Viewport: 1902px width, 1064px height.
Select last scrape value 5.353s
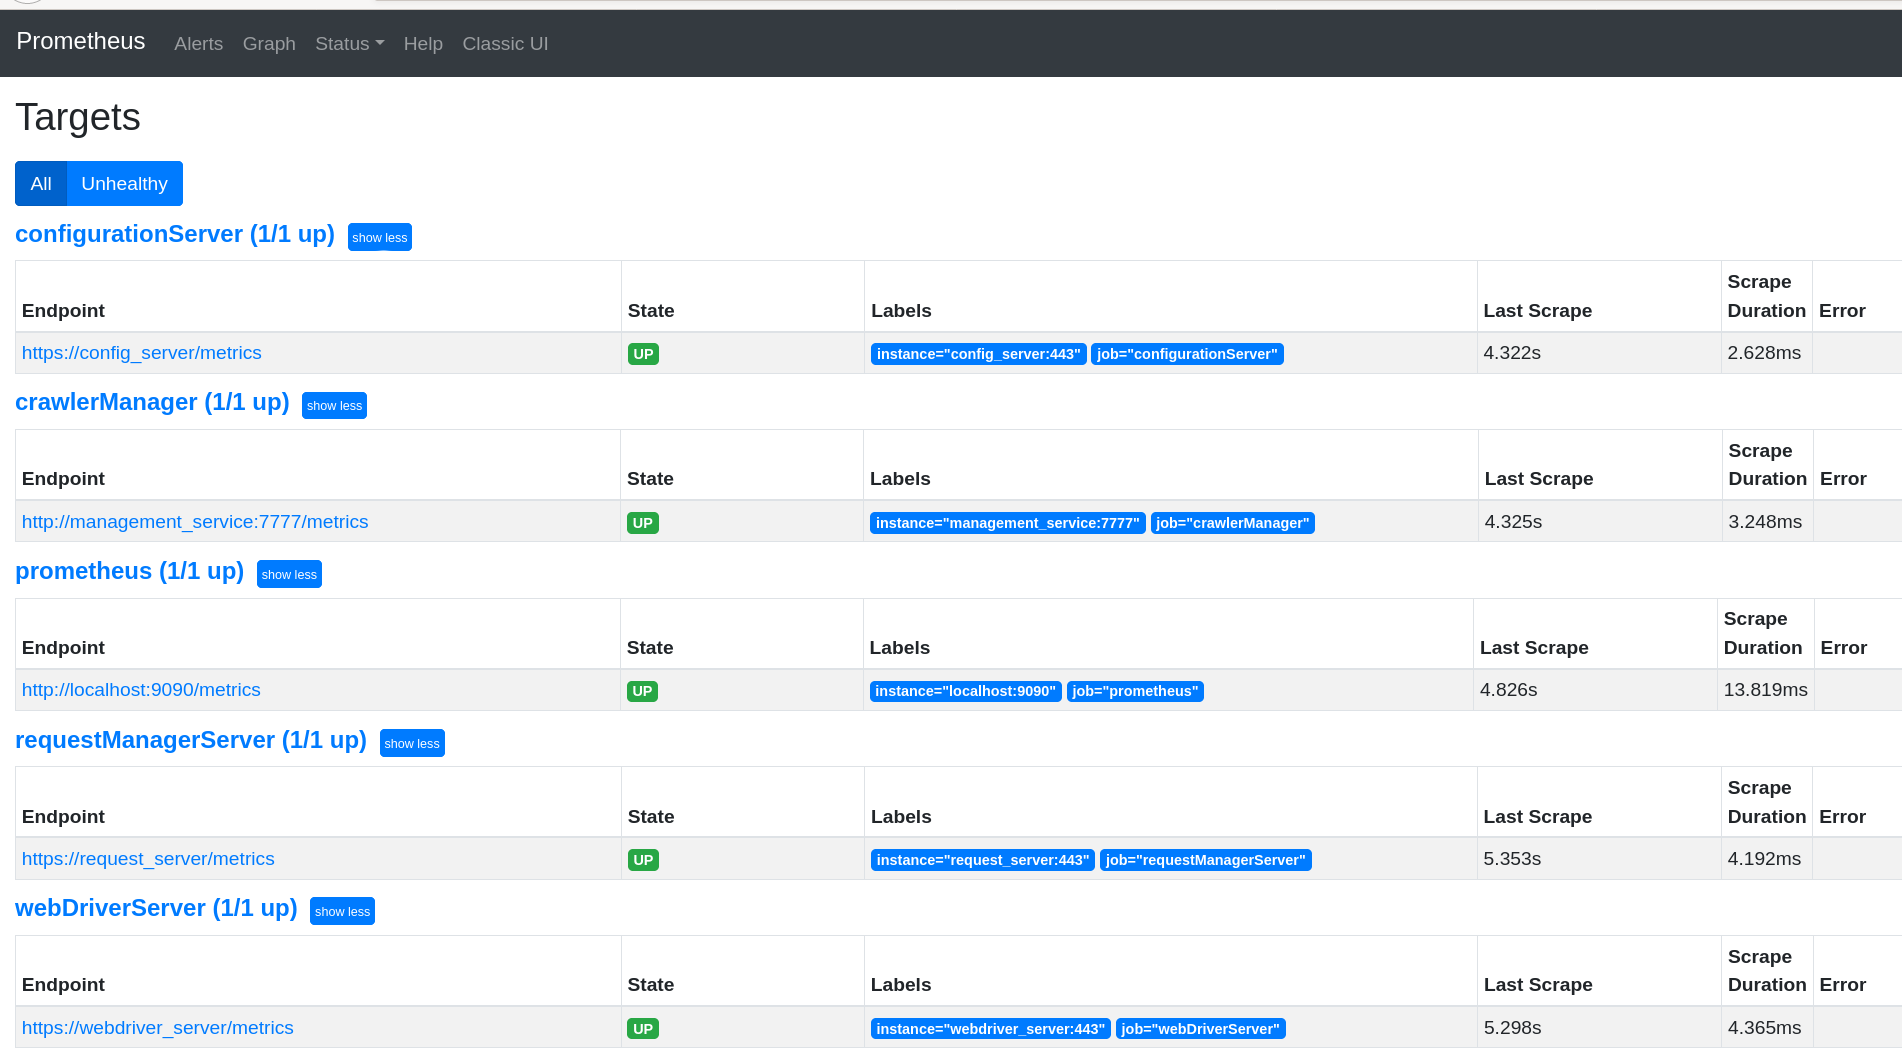pyautogui.click(x=1512, y=859)
